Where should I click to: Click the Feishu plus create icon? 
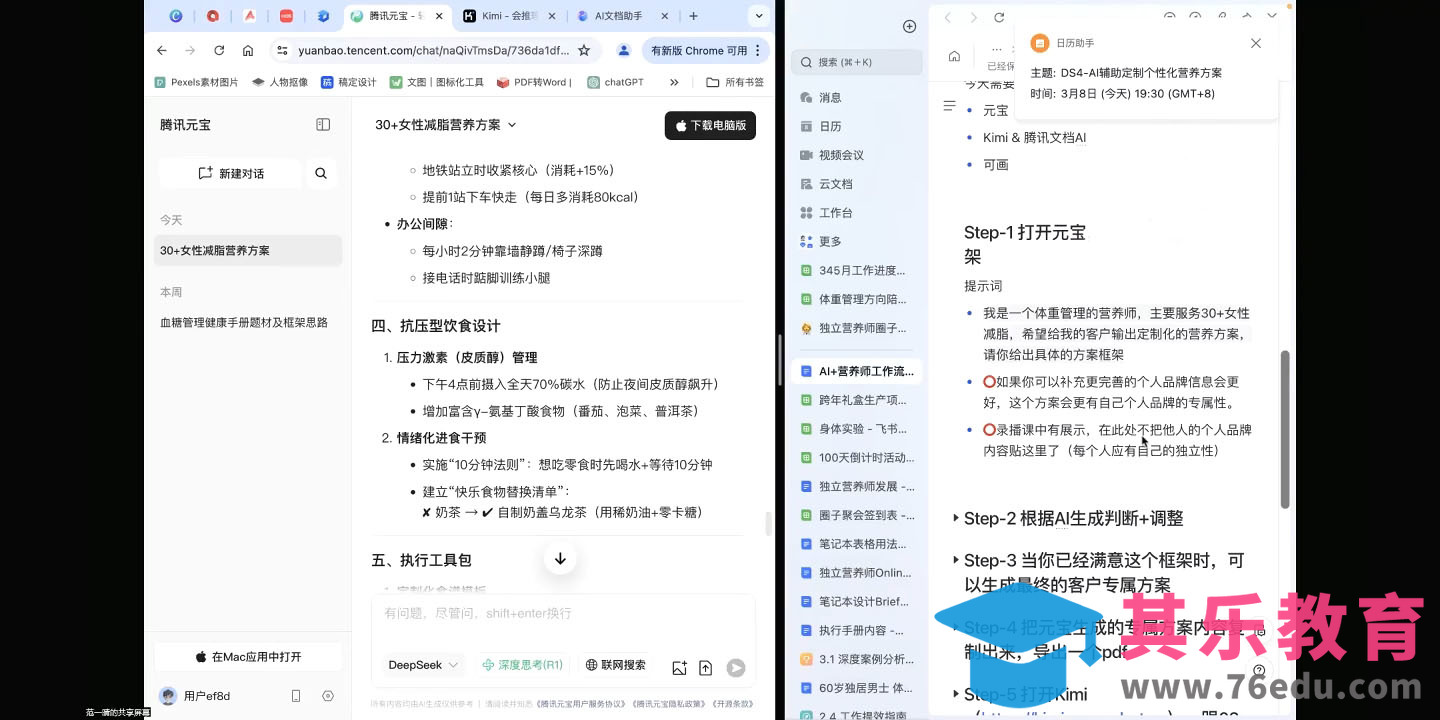click(x=909, y=26)
